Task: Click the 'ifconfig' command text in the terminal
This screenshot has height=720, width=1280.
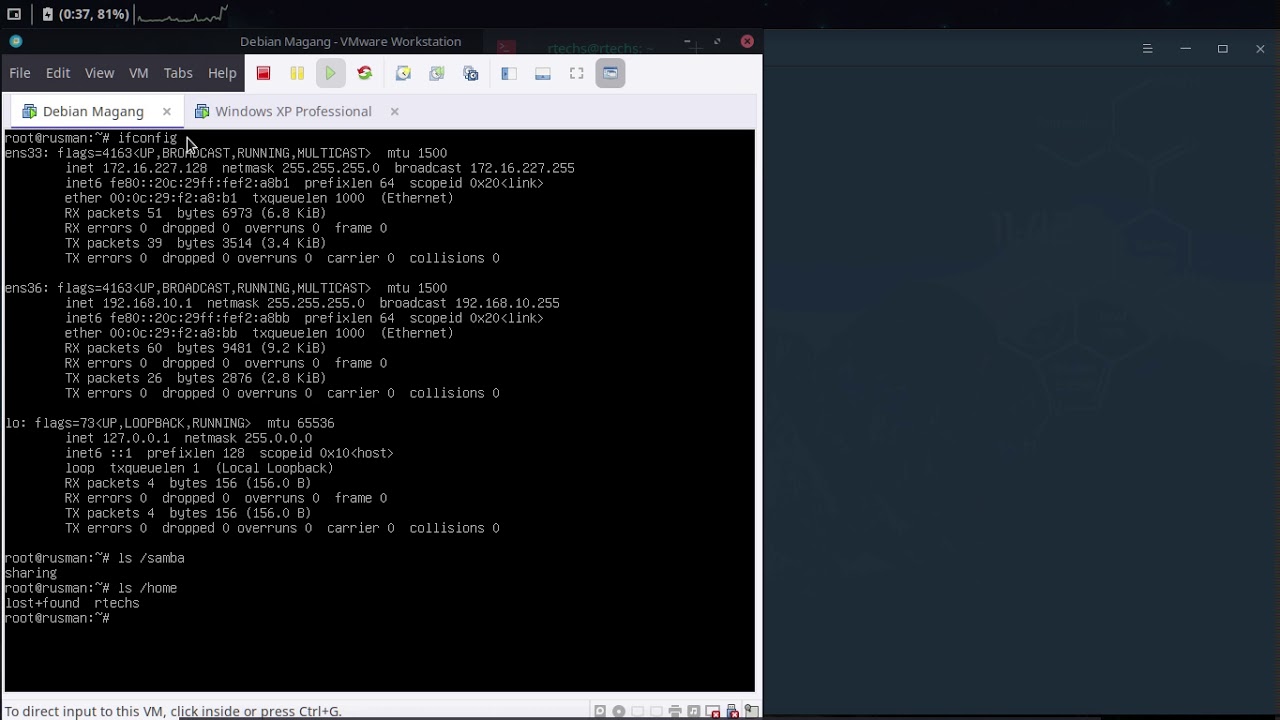Action: pyautogui.click(x=147, y=138)
